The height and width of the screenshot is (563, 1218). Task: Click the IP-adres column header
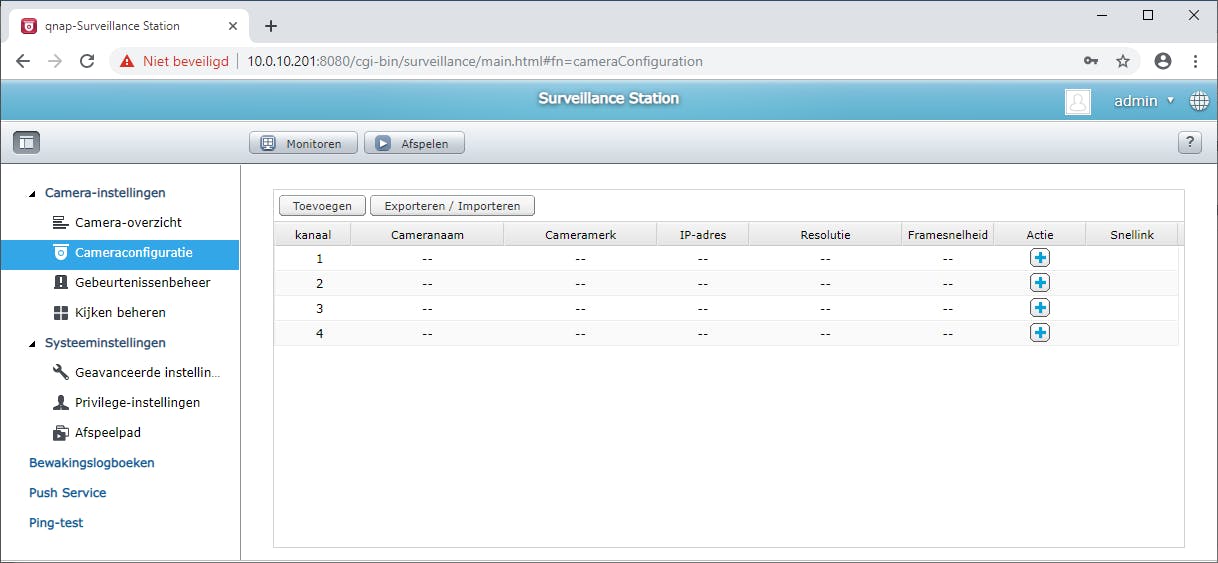[703, 234]
